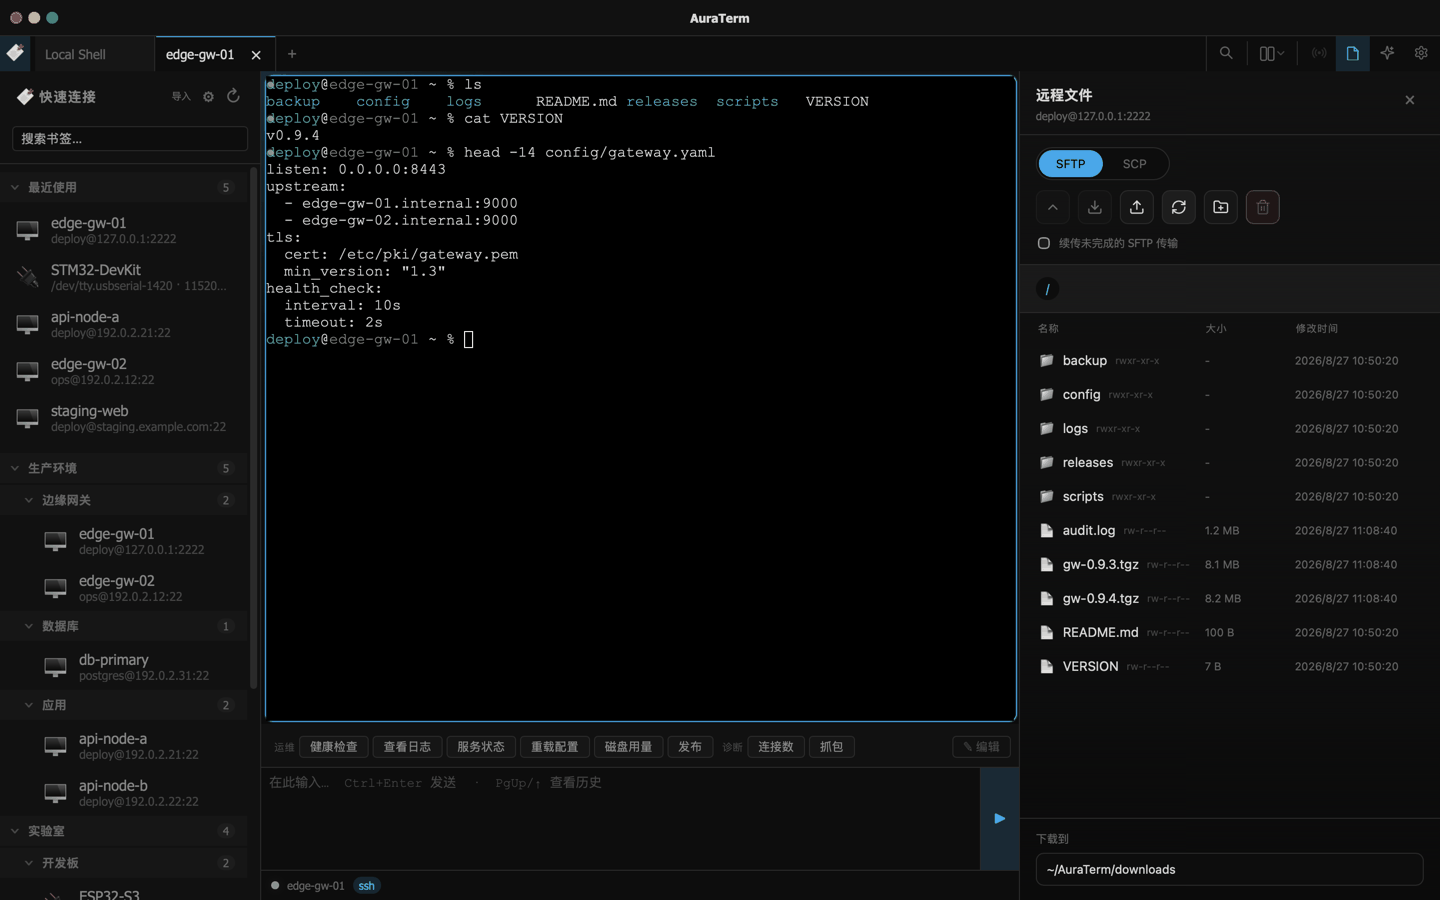This screenshot has height=900, width=1440.
Task: Open the db-primary bookmark
Action: pos(123,667)
